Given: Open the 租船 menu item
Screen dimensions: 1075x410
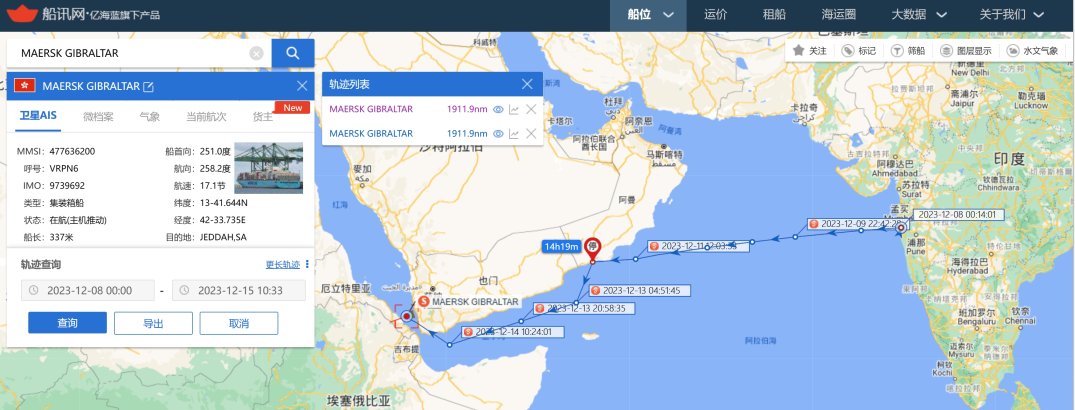Looking at the screenshot, I should 774,14.
